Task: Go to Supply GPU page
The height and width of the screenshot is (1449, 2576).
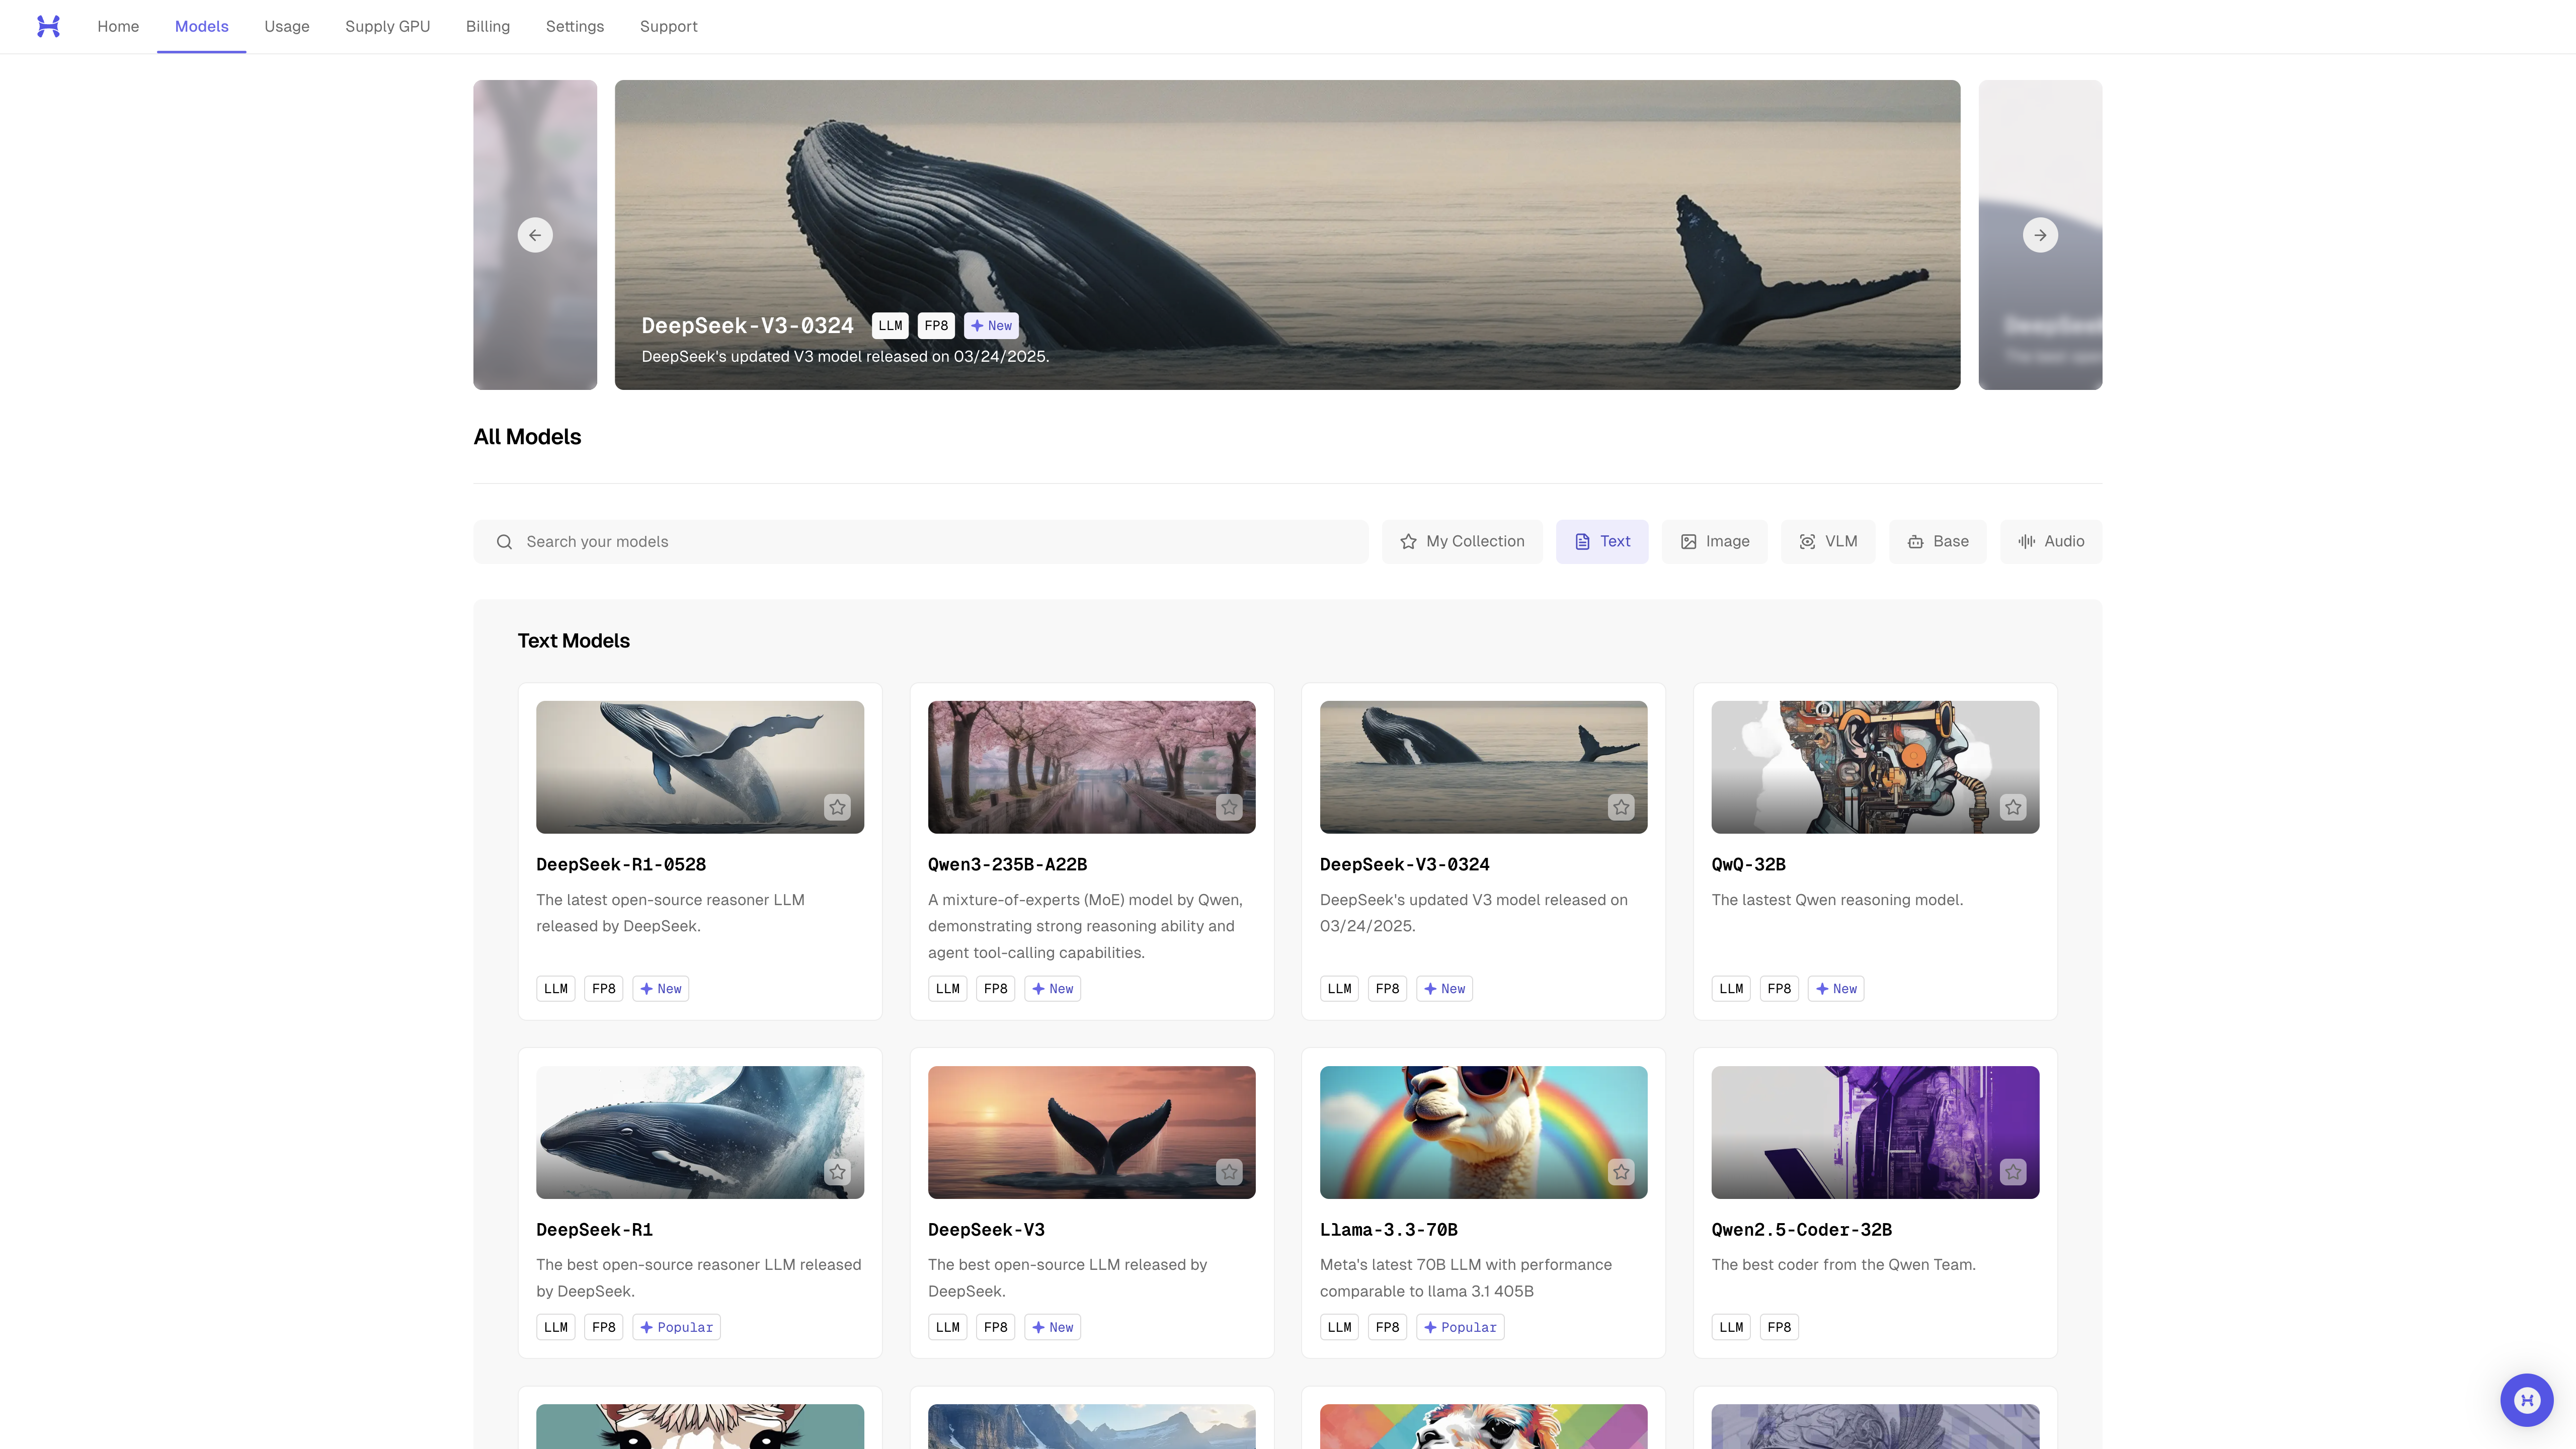Action: (387, 27)
